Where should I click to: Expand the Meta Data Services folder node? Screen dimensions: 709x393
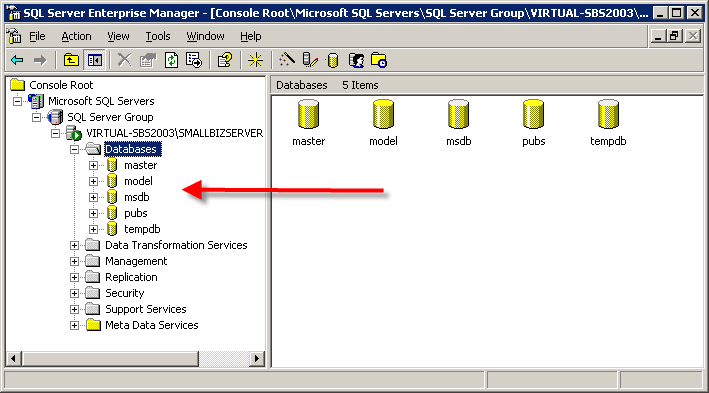[74, 326]
